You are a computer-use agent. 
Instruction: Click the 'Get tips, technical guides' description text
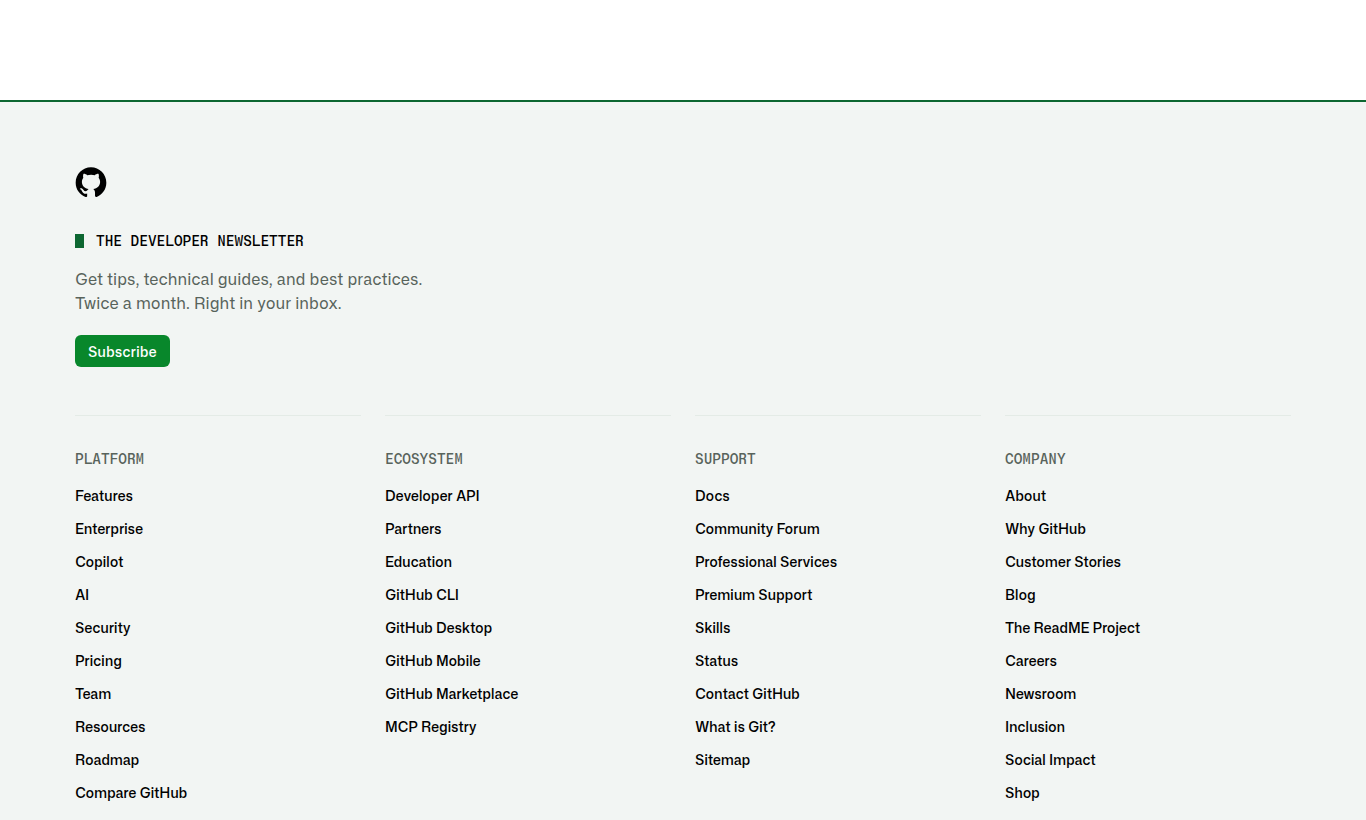tap(249, 291)
